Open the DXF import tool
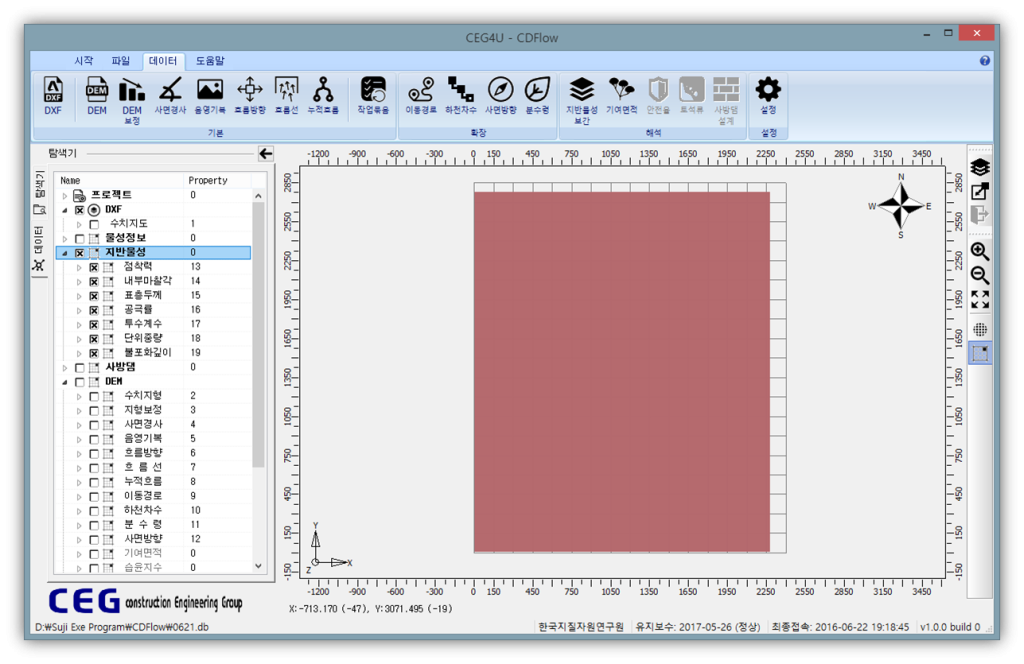Viewport: 1024px width, 664px height. [53, 95]
